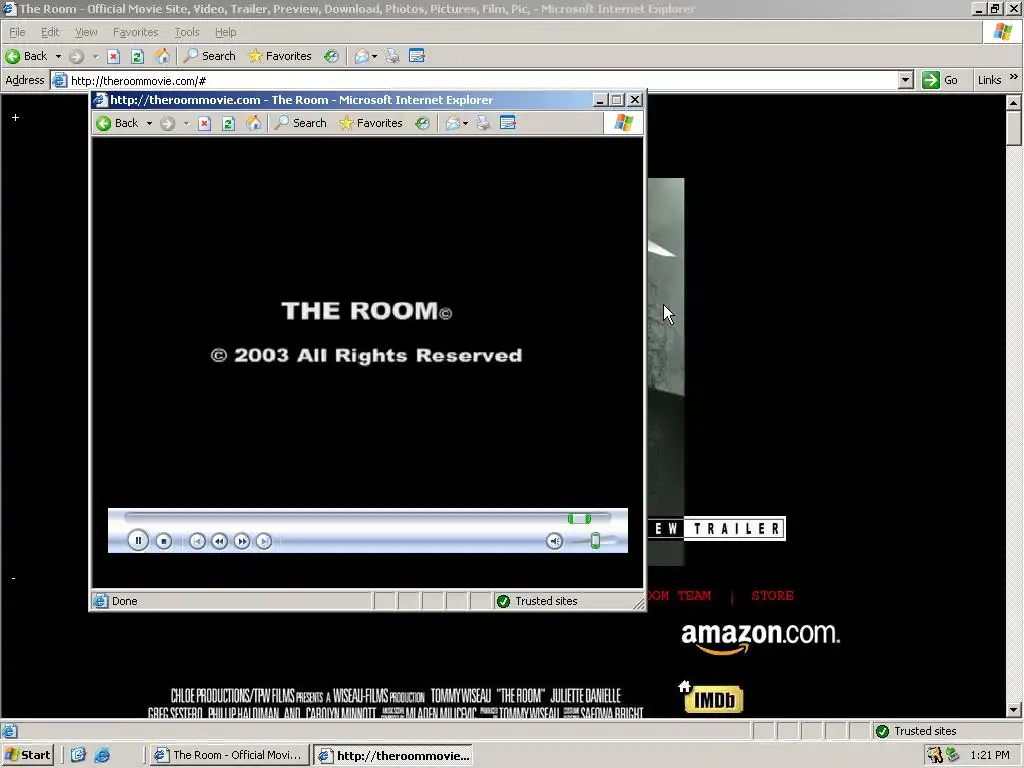Open History icon in main window toolbar
The image size is (1024, 768).
[331, 56]
